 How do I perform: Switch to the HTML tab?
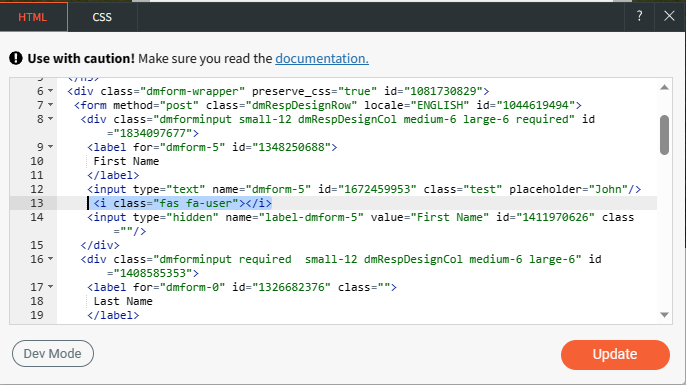33,17
